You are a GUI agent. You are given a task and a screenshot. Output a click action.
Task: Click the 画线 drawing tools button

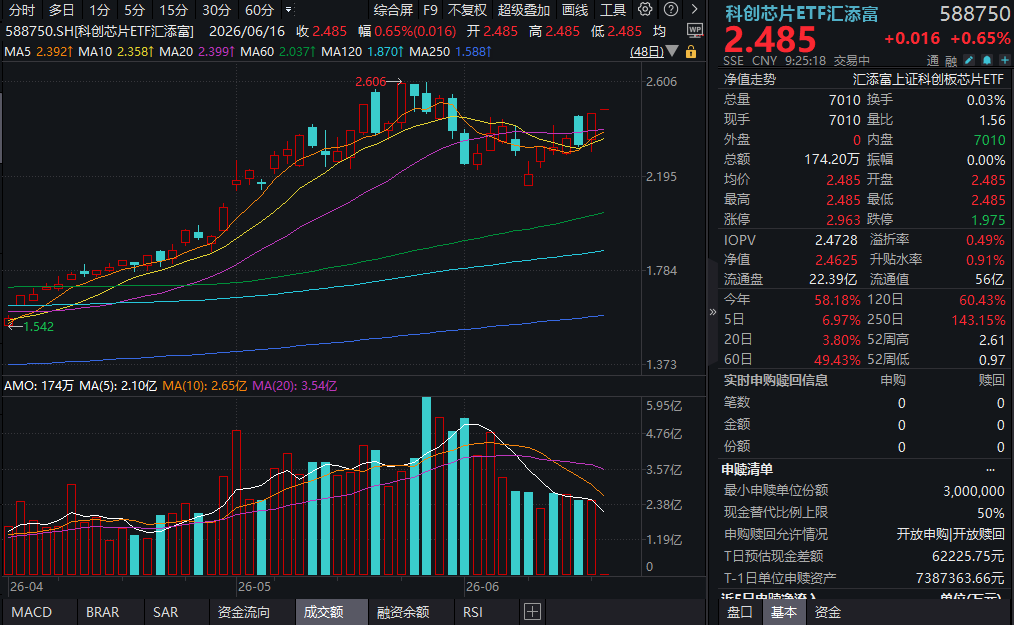pyautogui.click(x=575, y=10)
